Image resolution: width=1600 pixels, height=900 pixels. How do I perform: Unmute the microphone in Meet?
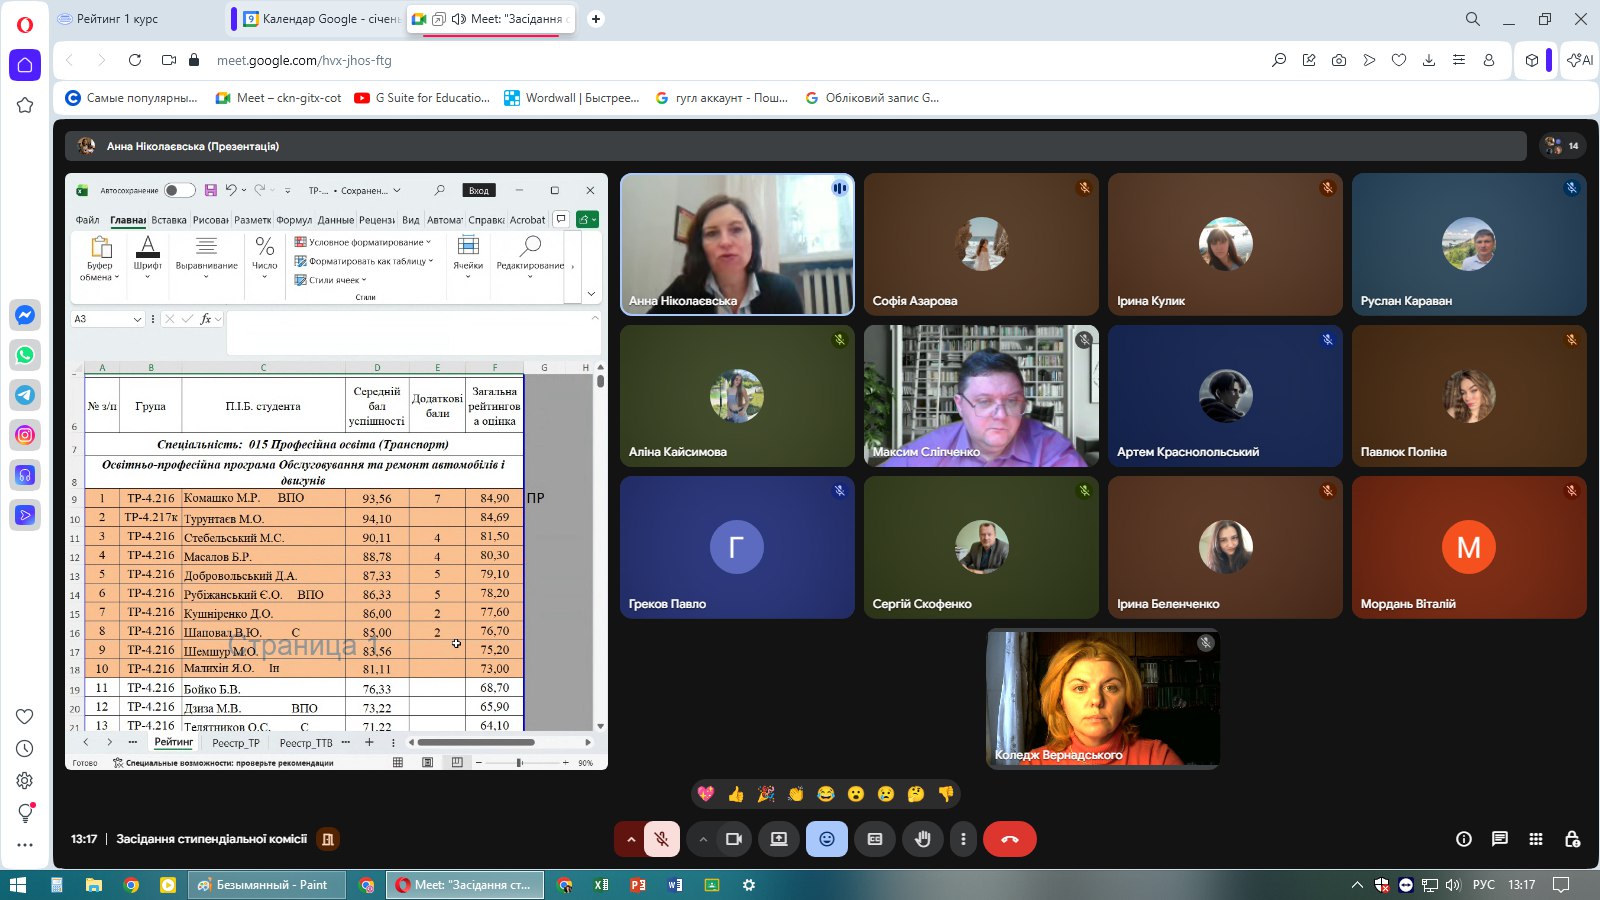coord(662,839)
